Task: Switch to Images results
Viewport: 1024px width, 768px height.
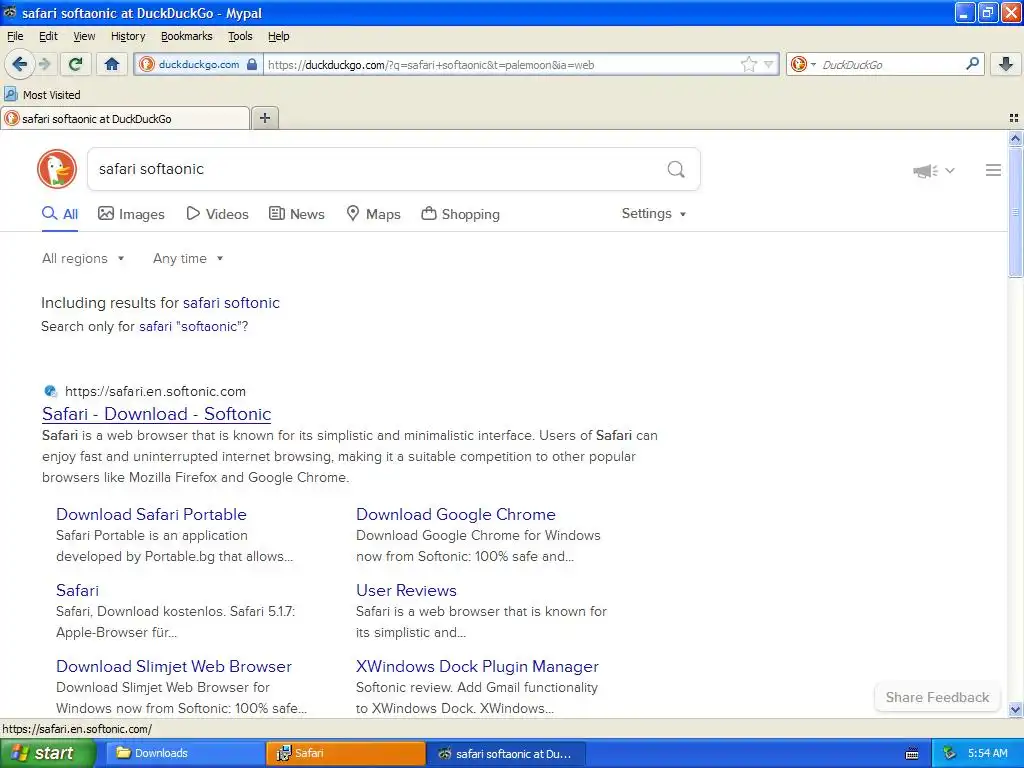Action: tap(131, 214)
